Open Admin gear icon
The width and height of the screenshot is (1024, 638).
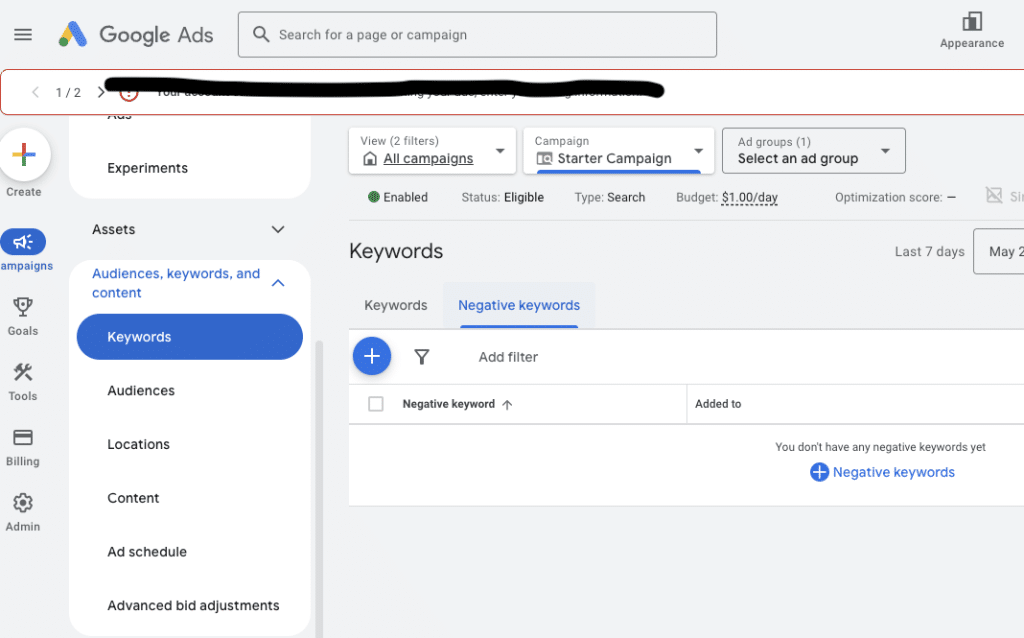tap(23, 503)
